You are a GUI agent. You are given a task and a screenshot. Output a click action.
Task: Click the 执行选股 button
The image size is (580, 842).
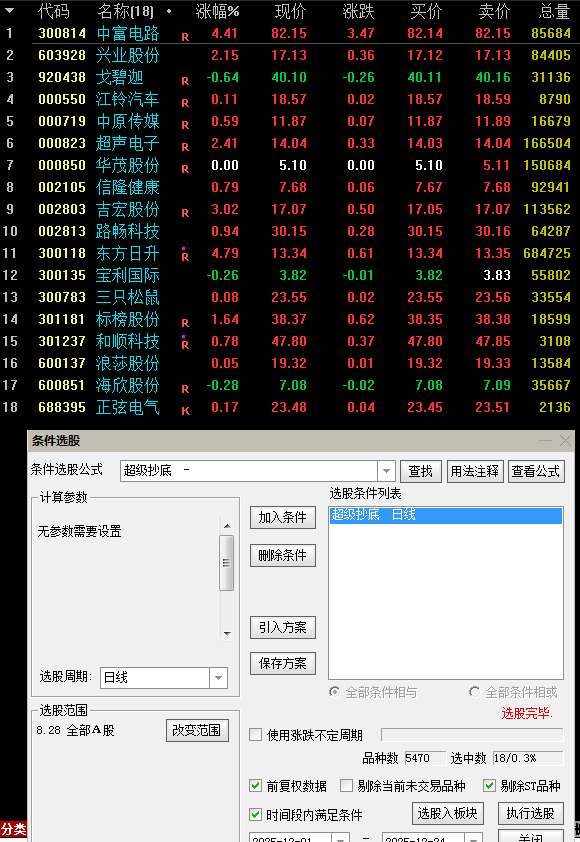pos(530,814)
